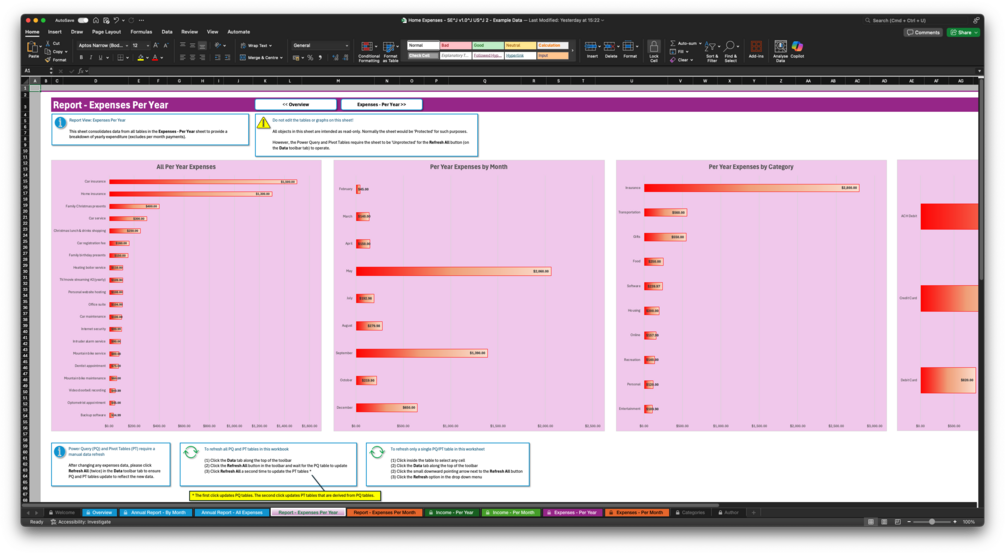Click the Accessibility: Investigate status item
This screenshot has width=1005, height=554.
(81, 522)
